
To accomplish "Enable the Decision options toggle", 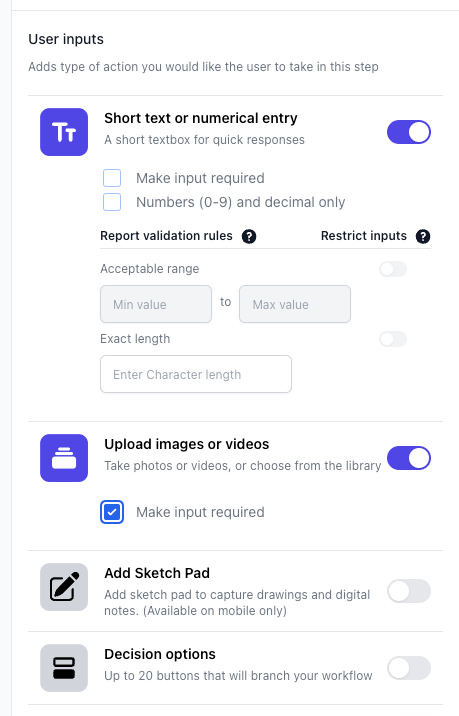I will [x=409, y=668].
